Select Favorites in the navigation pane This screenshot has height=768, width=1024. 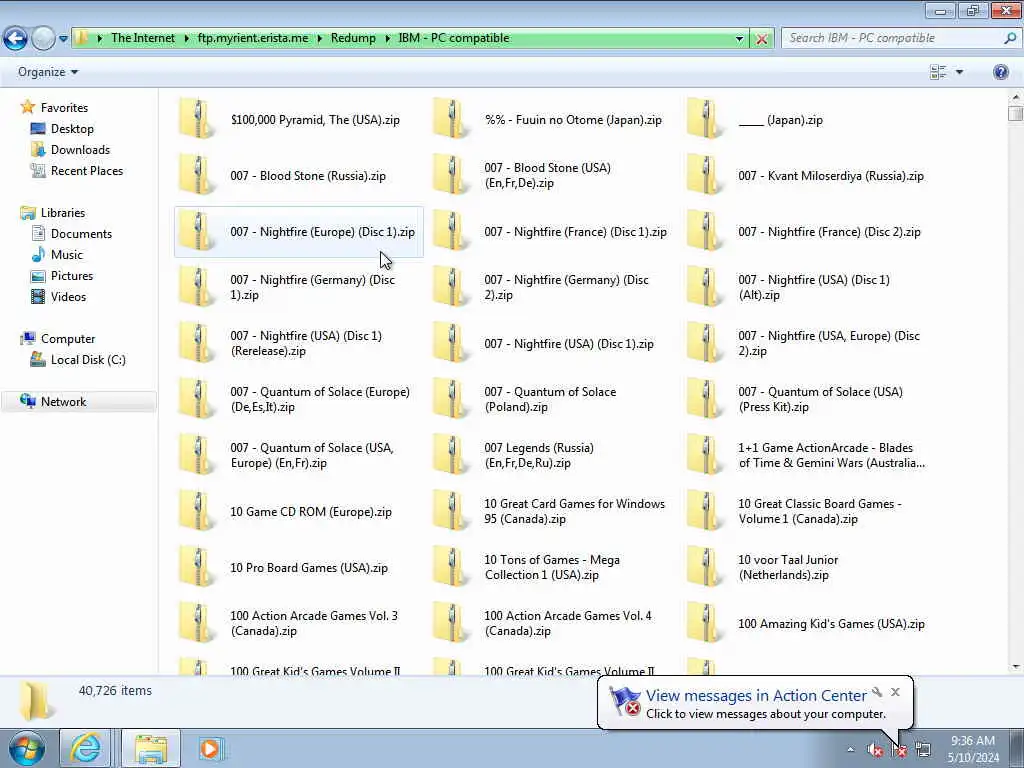coord(64,108)
